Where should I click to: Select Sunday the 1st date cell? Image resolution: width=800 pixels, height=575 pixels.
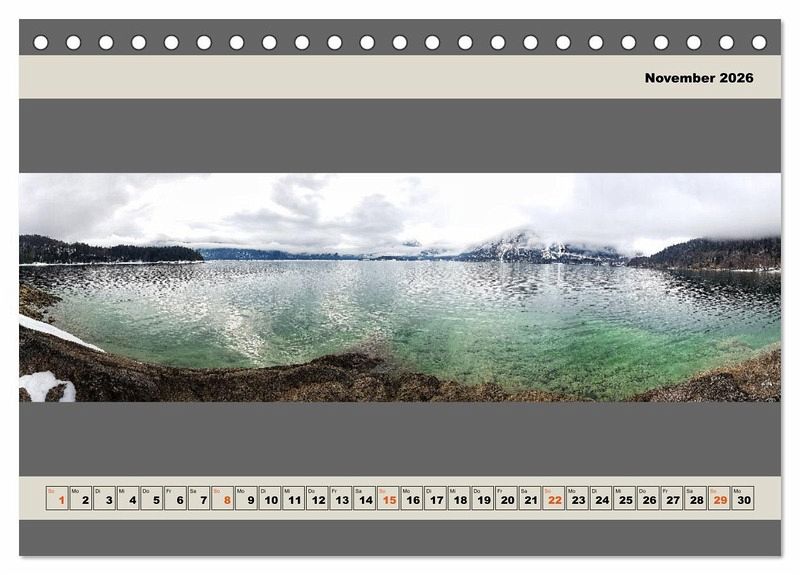(57, 498)
